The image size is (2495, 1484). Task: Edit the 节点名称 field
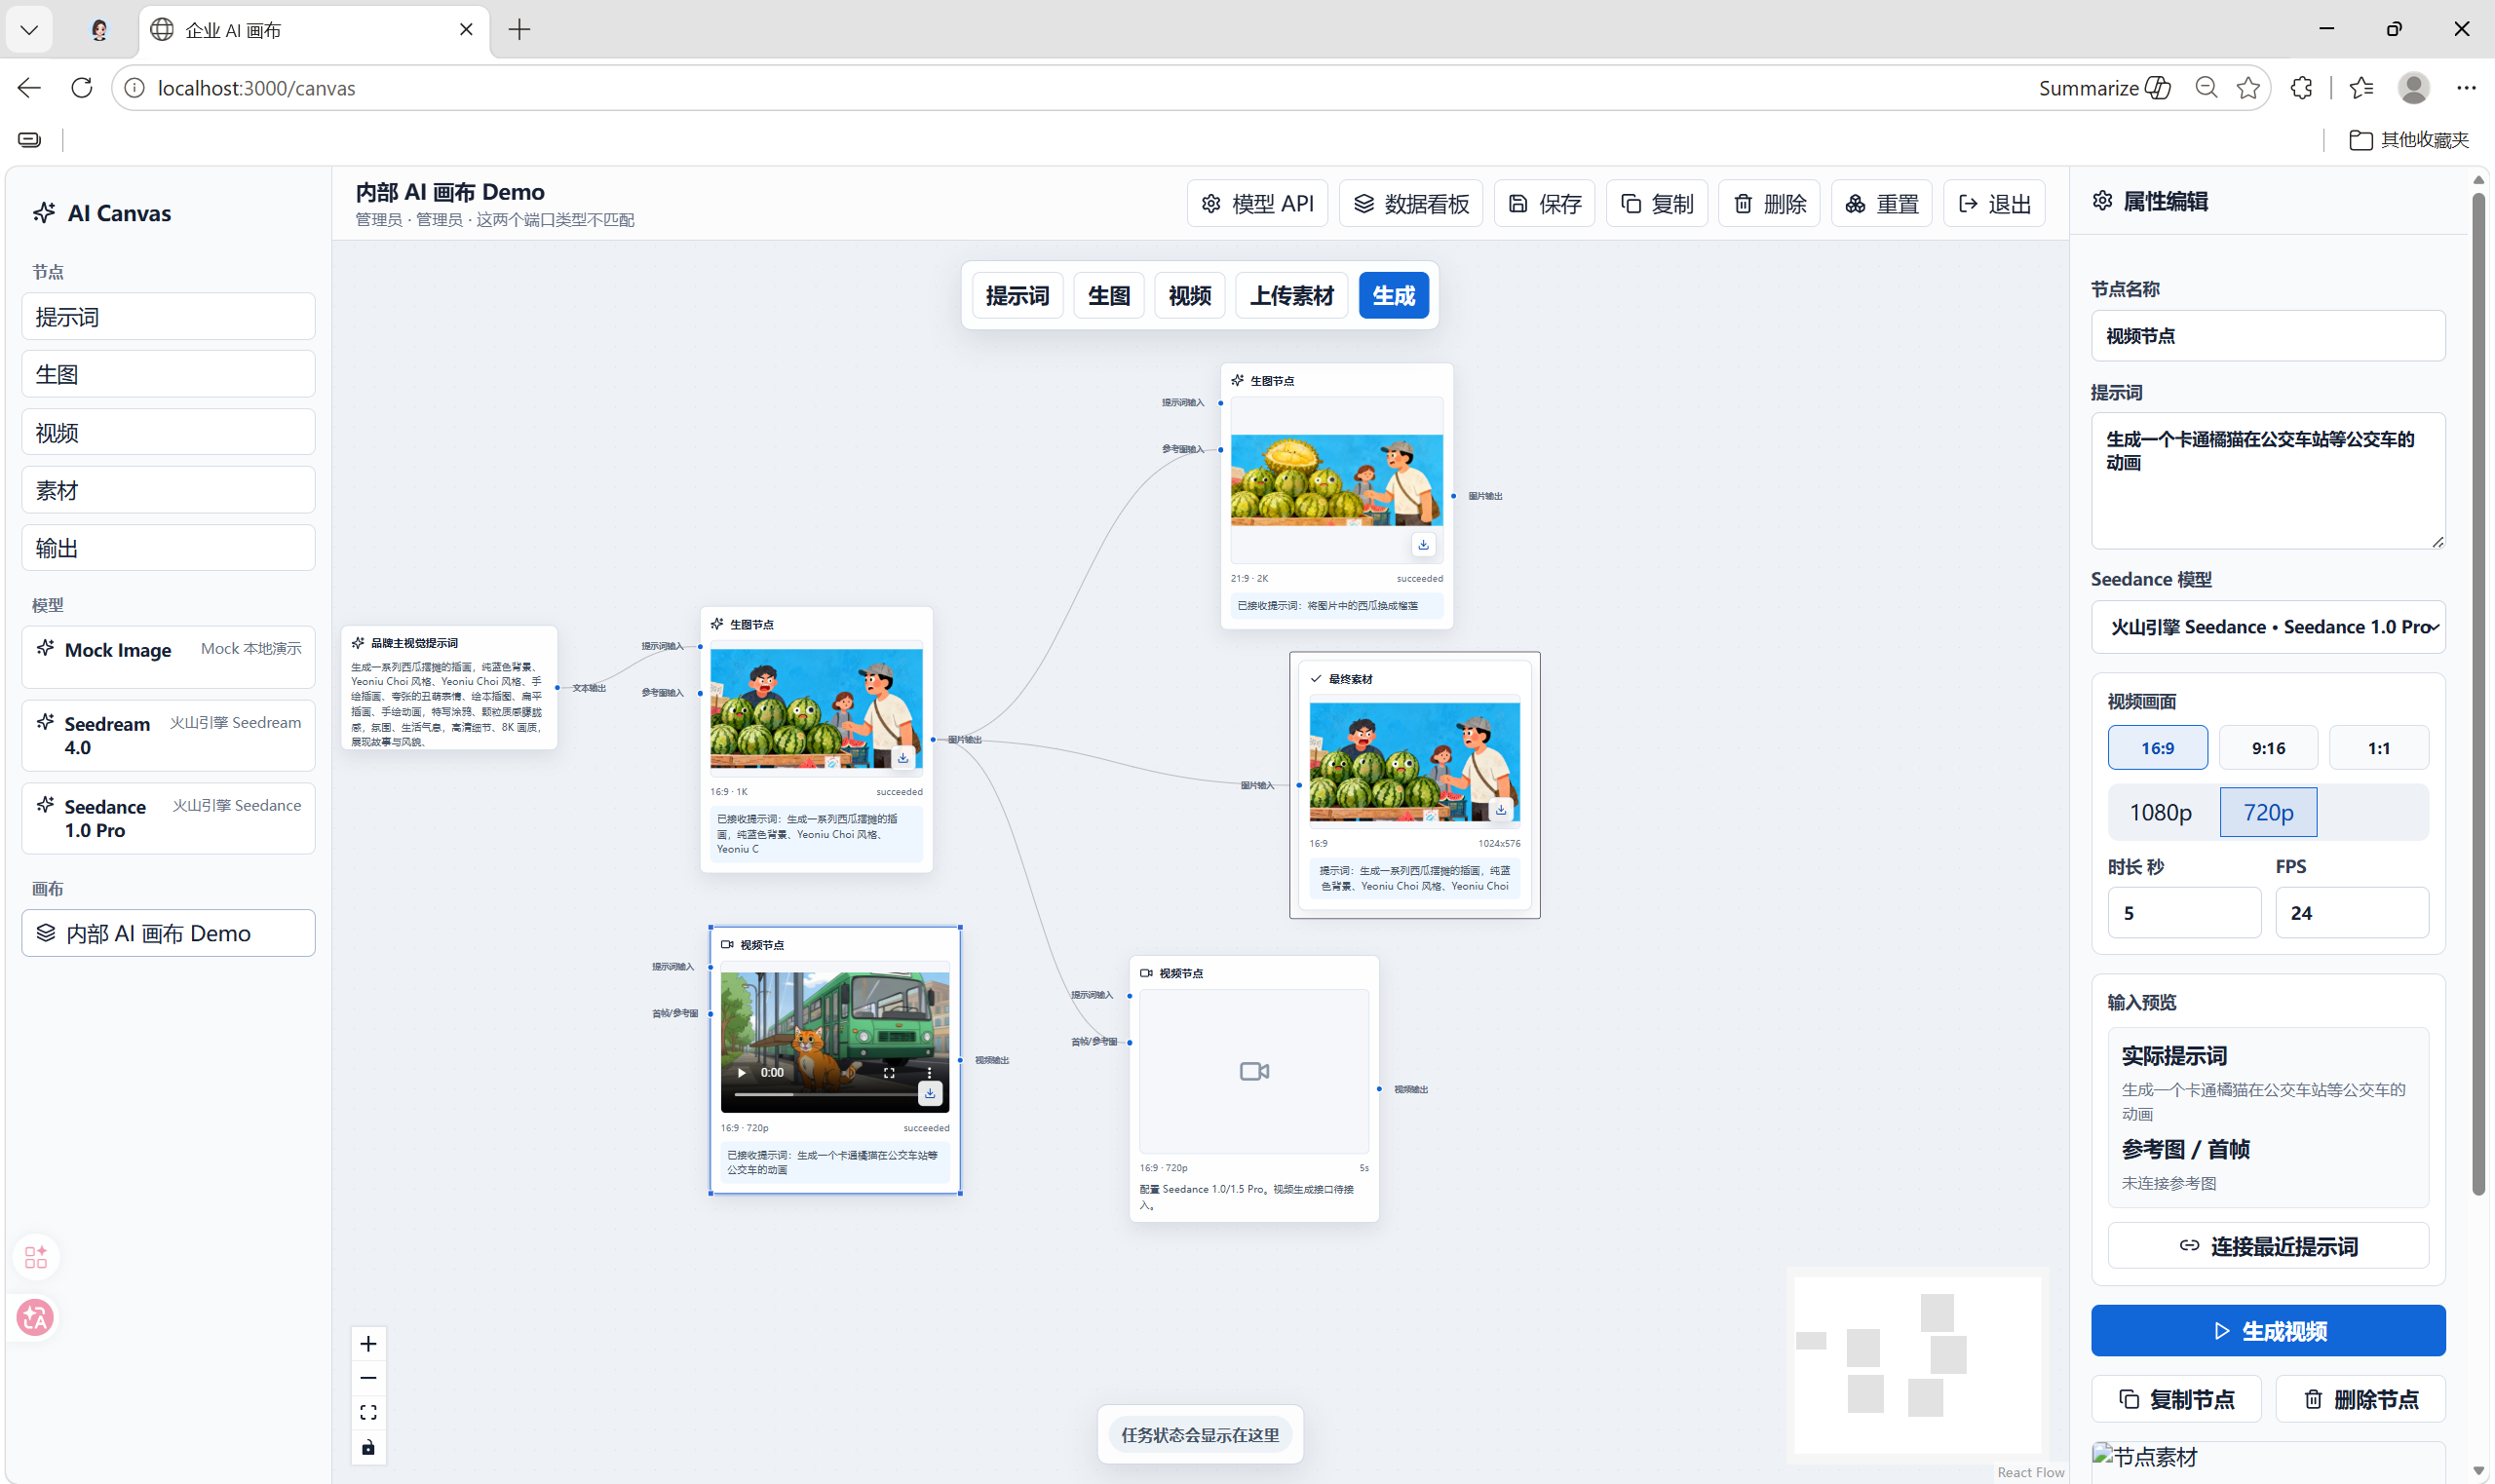2267,336
